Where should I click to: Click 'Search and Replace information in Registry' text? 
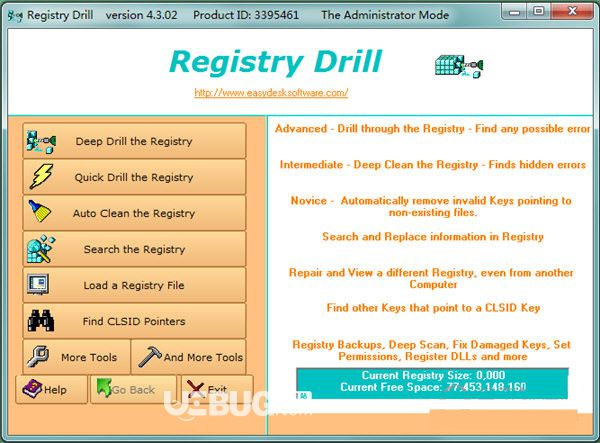[x=433, y=236]
